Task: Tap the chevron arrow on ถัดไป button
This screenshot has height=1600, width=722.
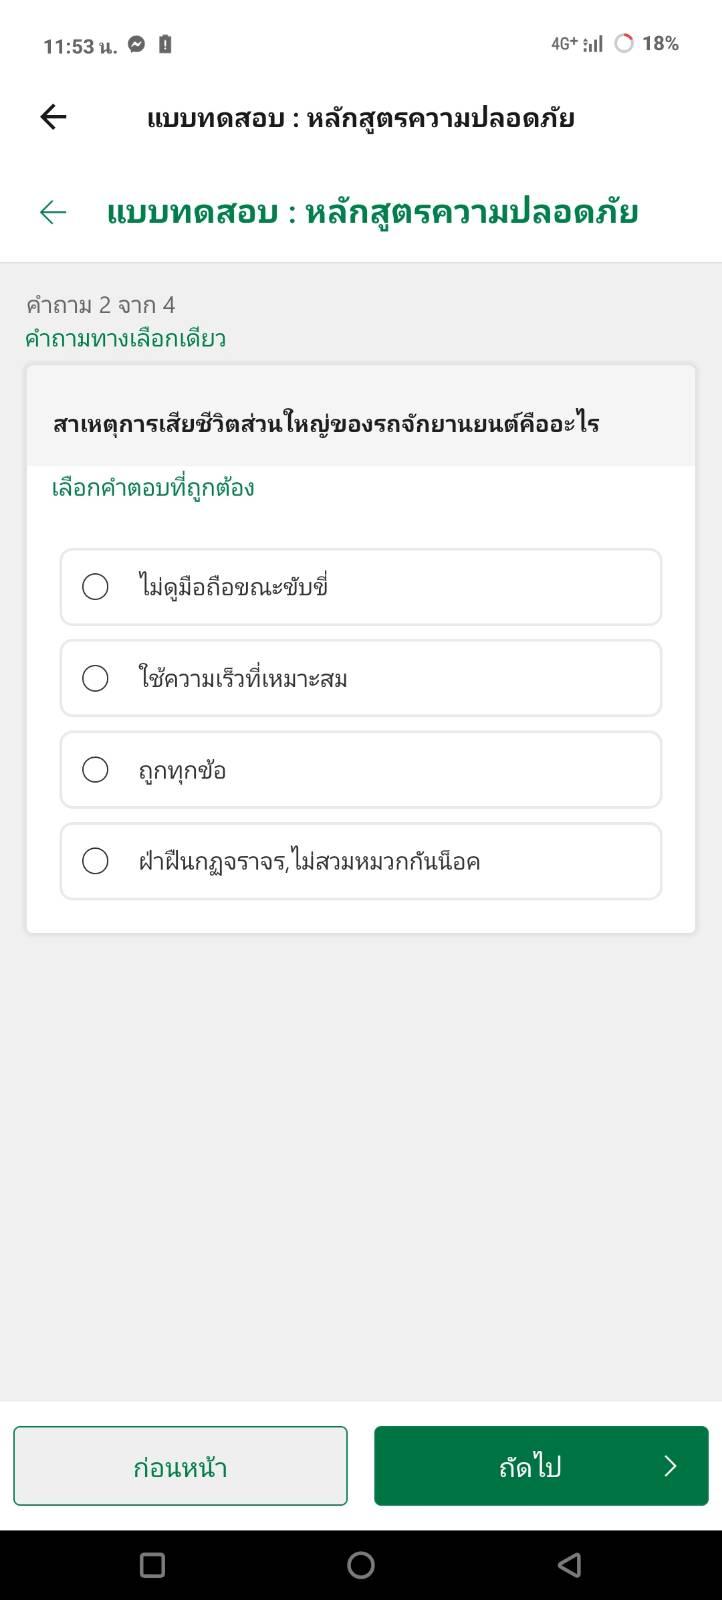Action: click(x=670, y=1466)
